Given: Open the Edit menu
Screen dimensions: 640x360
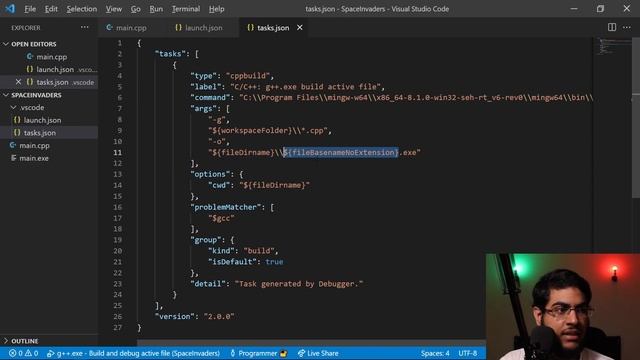Looking at the screenshot, I should coord(51,9).
